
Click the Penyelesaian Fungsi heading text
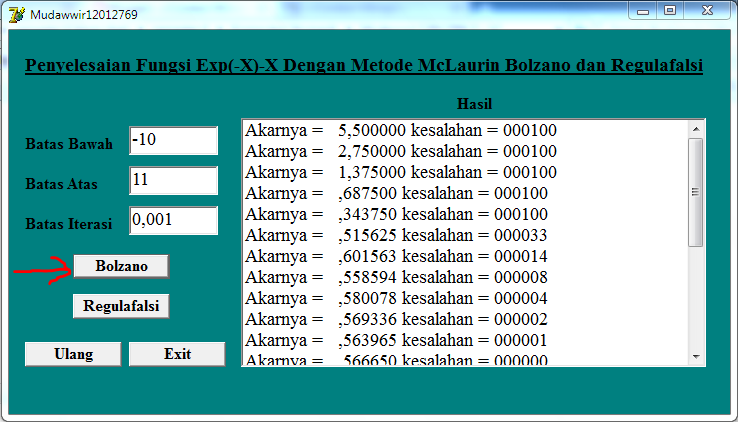[x=364, y=65]
